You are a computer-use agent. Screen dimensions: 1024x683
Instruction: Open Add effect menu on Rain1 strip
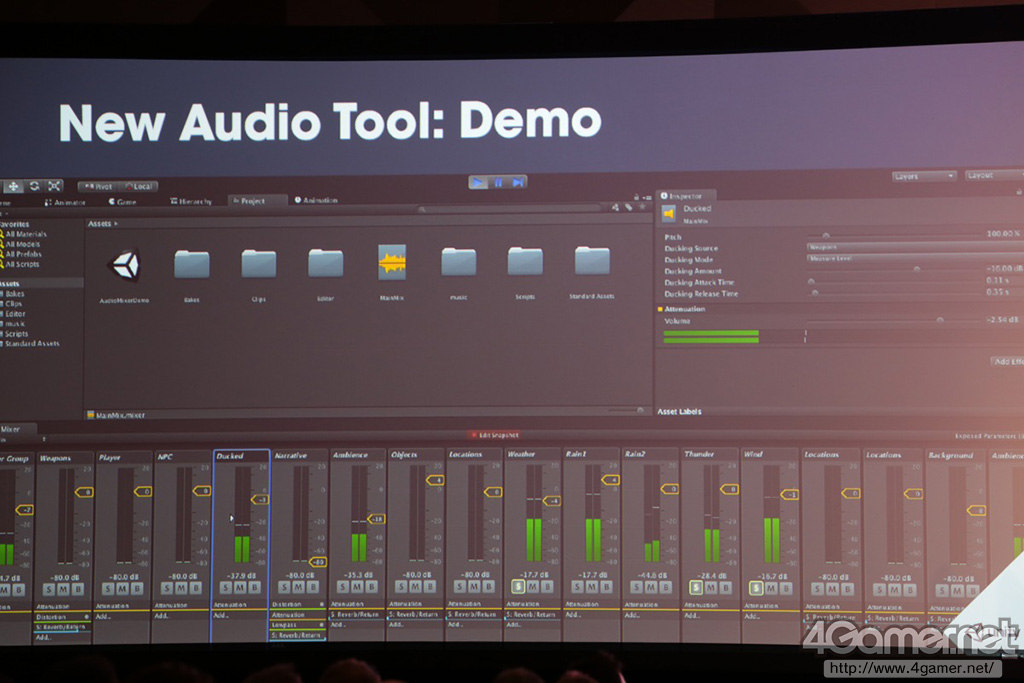click(573, 614)
